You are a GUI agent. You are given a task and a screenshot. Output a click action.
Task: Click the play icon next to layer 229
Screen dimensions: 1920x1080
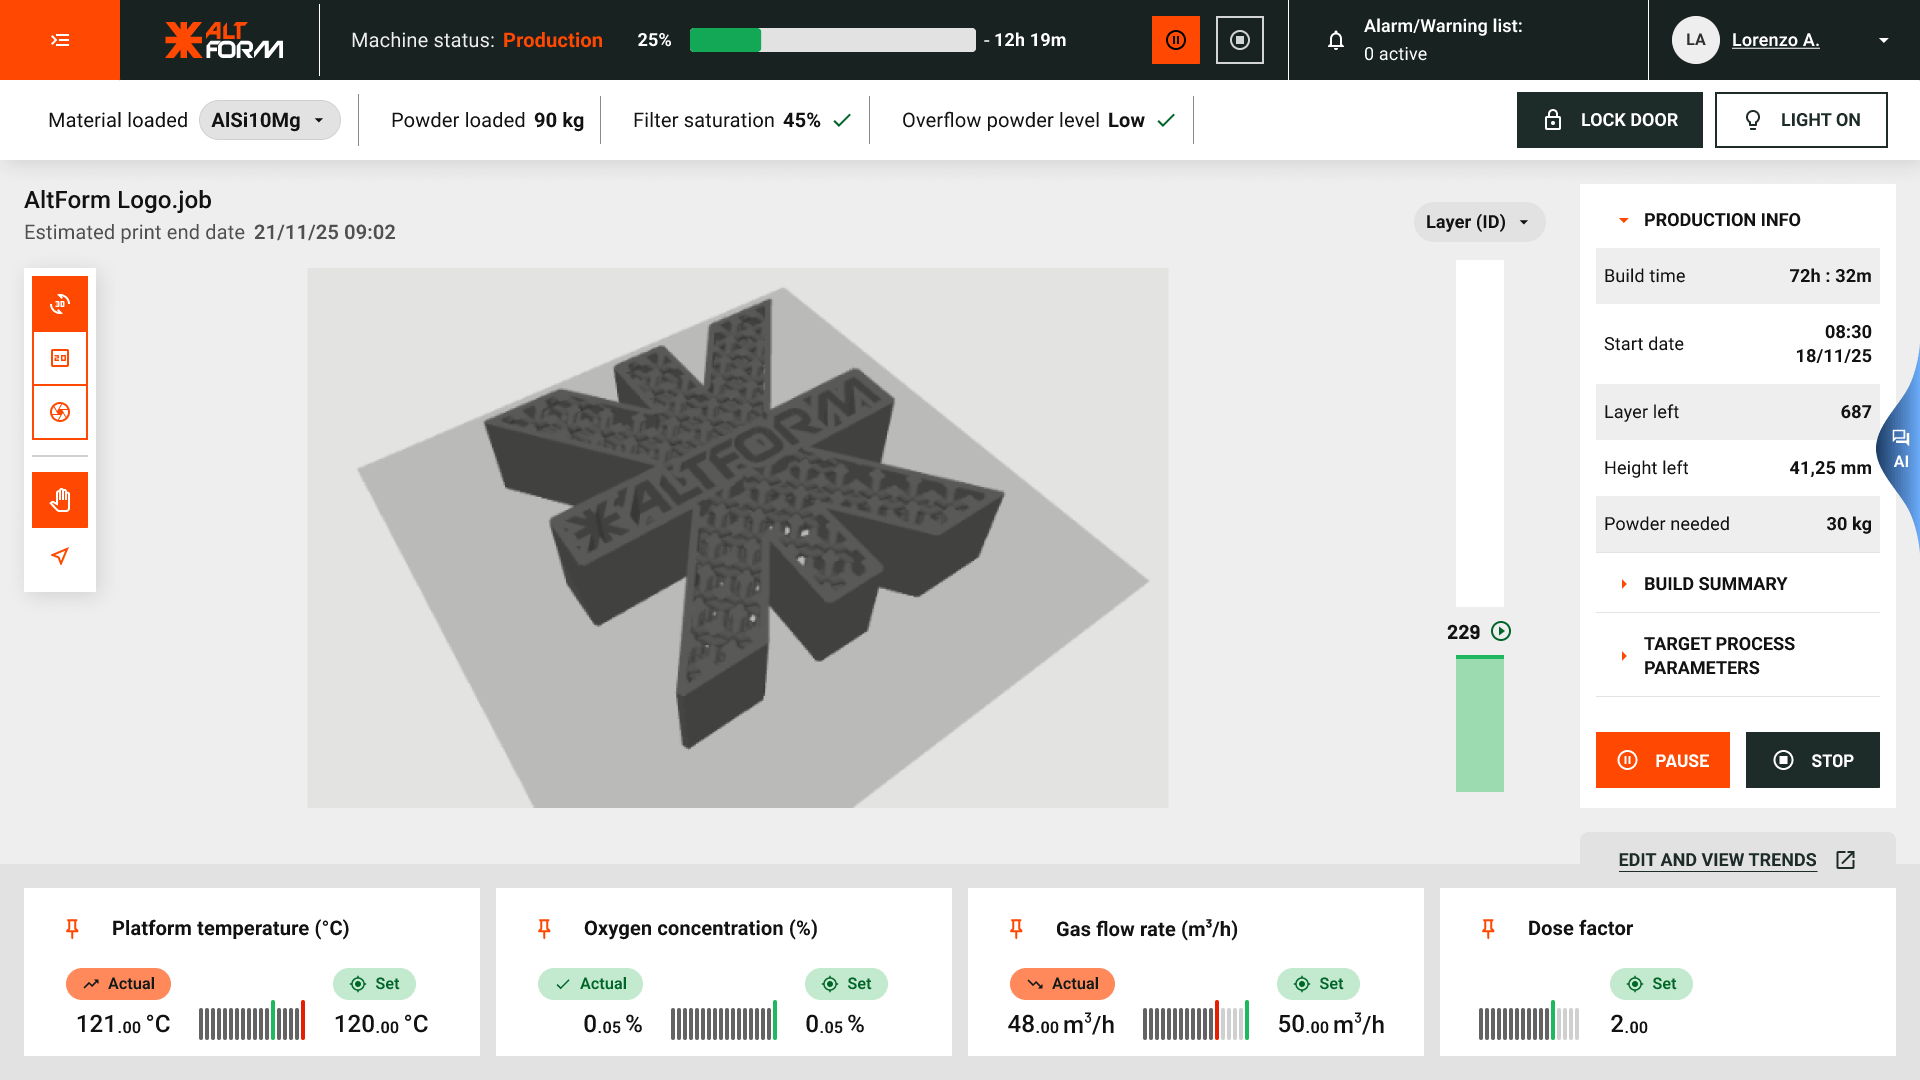pos(1501,631)
